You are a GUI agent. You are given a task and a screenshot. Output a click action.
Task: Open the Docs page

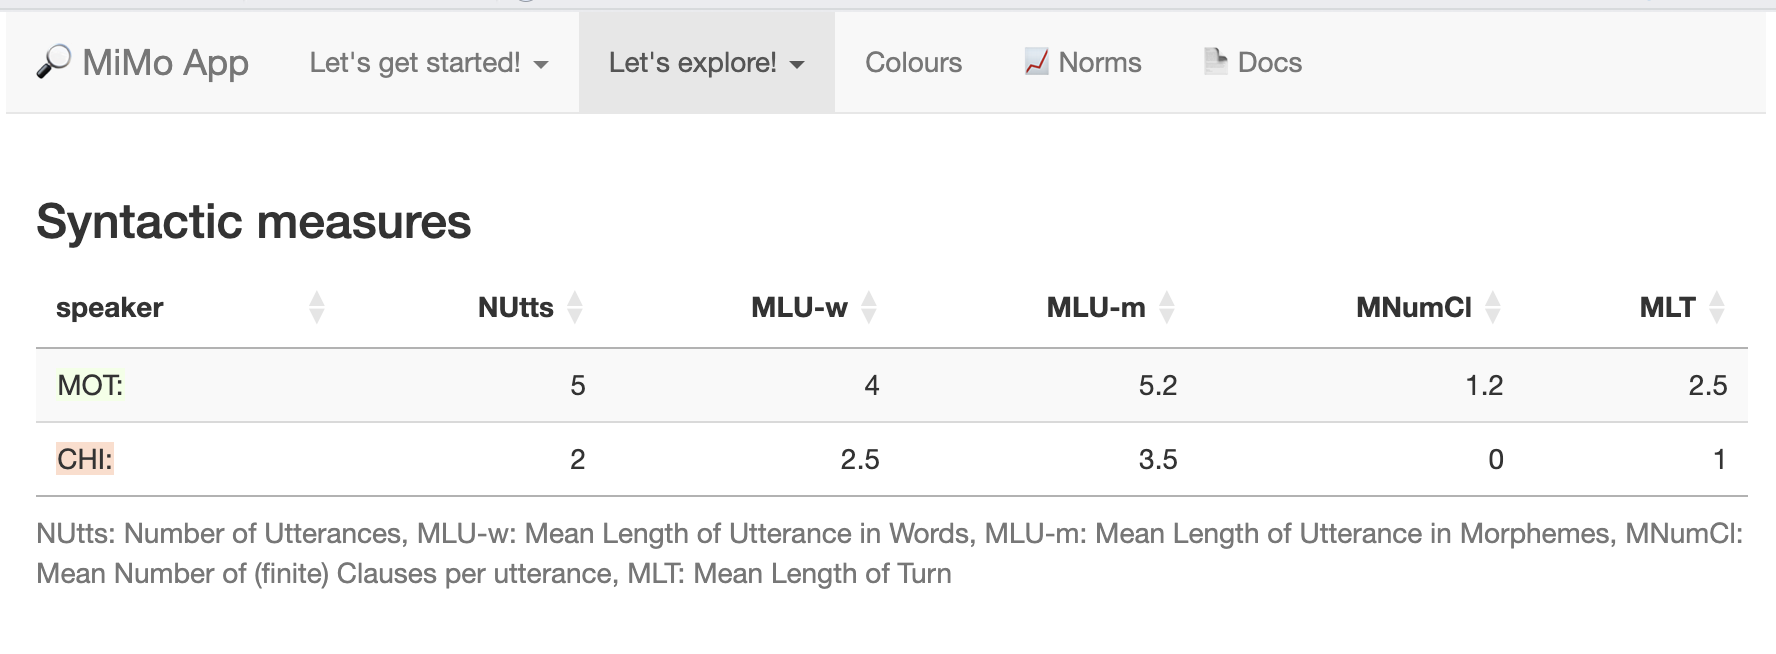click(1269, 63)
